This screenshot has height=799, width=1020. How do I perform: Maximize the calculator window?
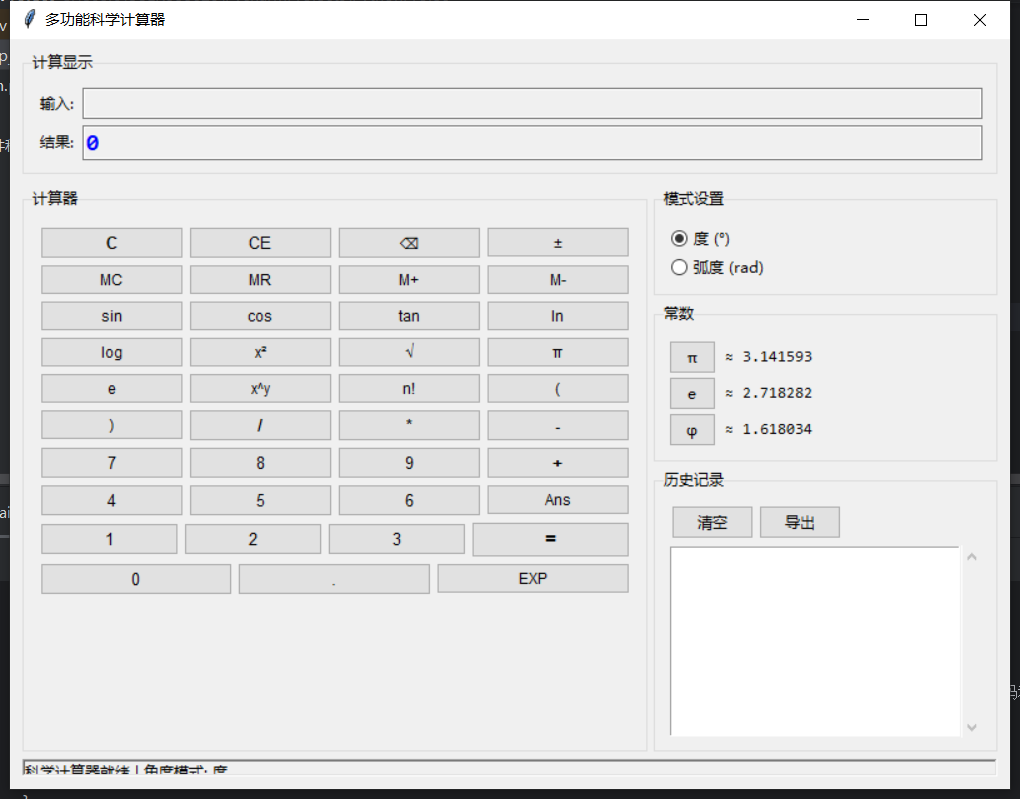[x=921, y=20]
